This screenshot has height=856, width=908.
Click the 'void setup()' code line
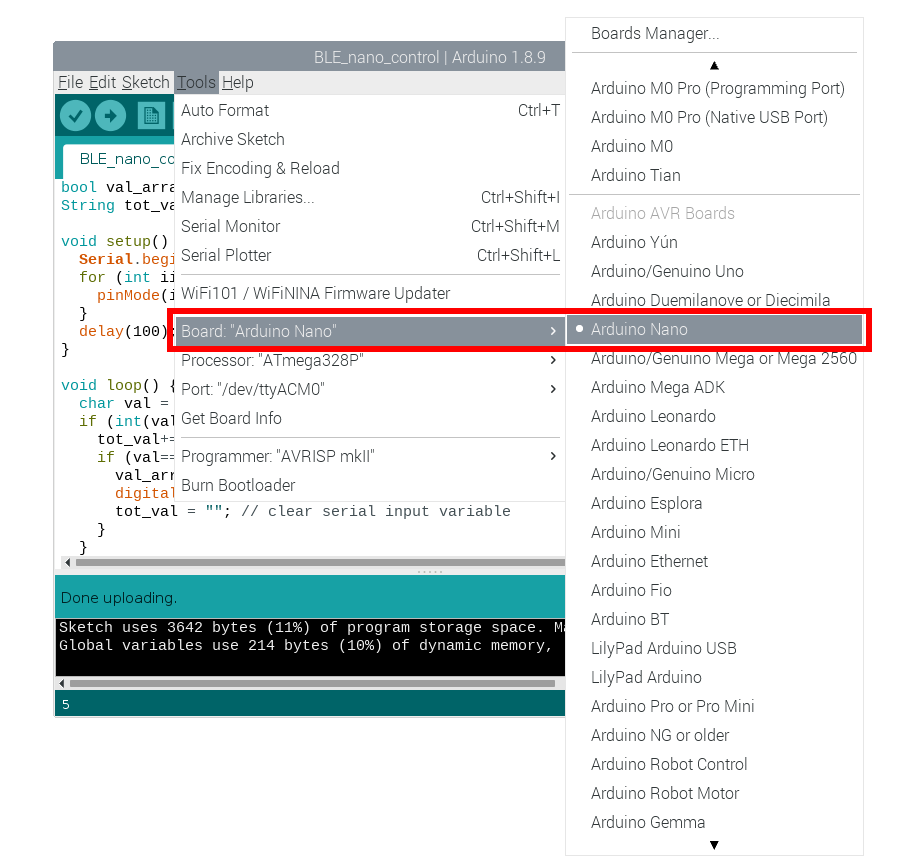click(x=115, y=241)
